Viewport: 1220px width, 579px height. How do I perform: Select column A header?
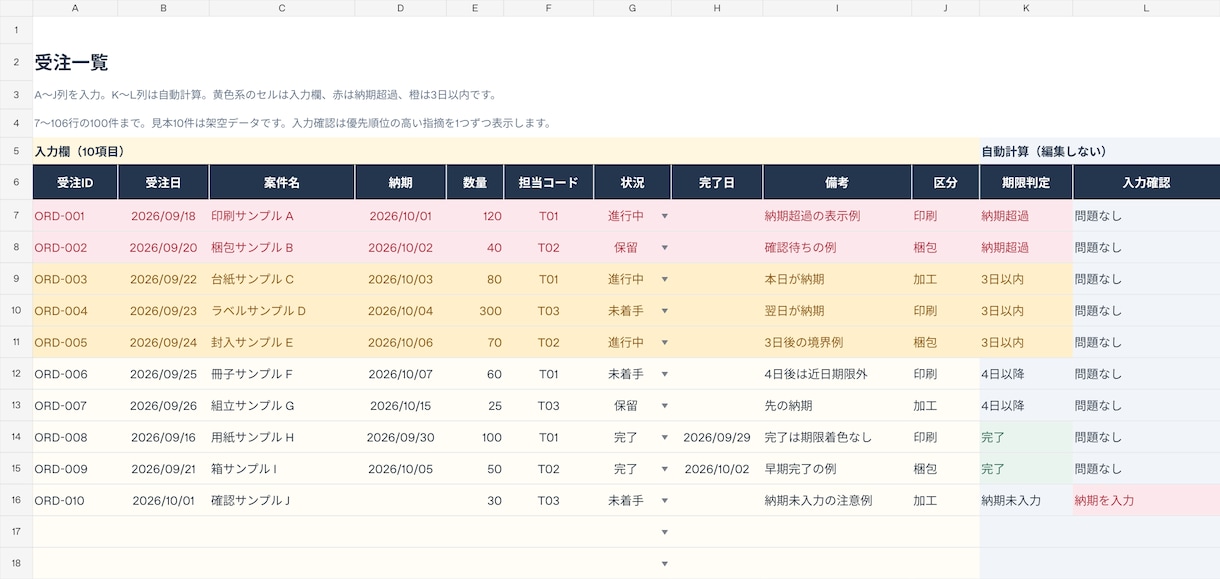click(75, 8)
